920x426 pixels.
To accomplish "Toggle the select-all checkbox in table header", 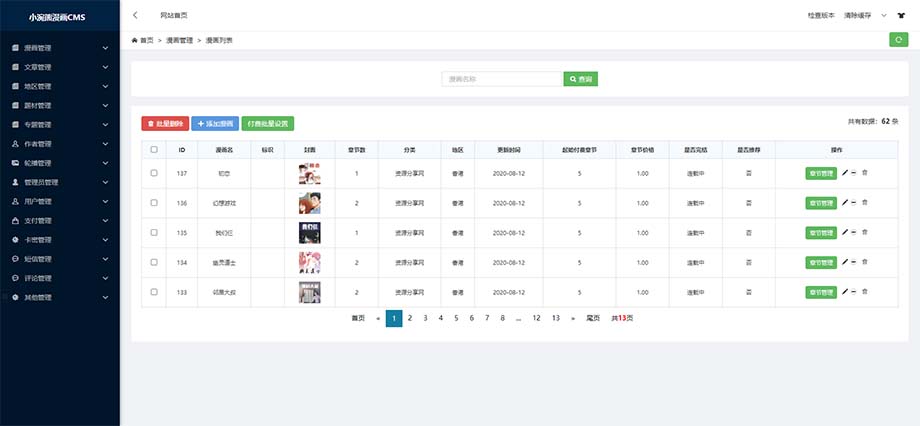I will 153,149.
